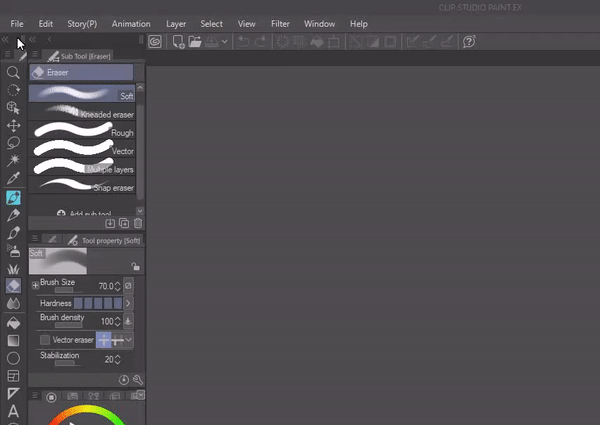Select the Frame border tool
600x425 pixels.
[x=13, y=376]
